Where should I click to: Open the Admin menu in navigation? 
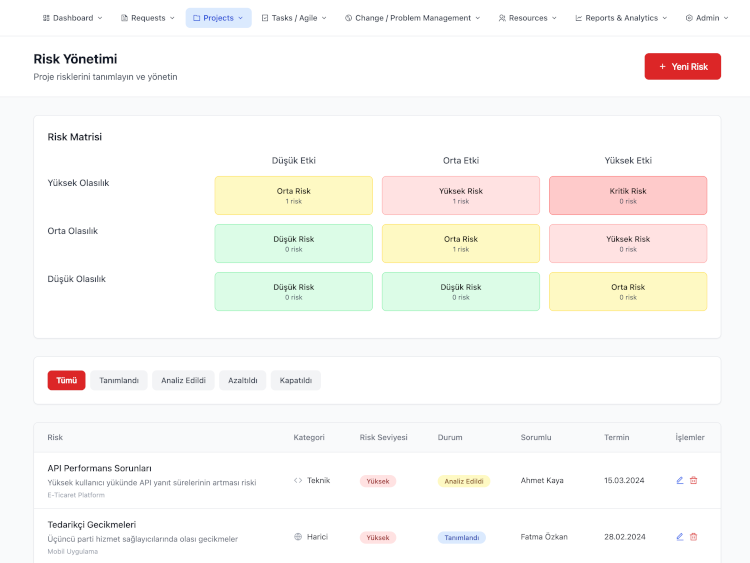[707, 18]
